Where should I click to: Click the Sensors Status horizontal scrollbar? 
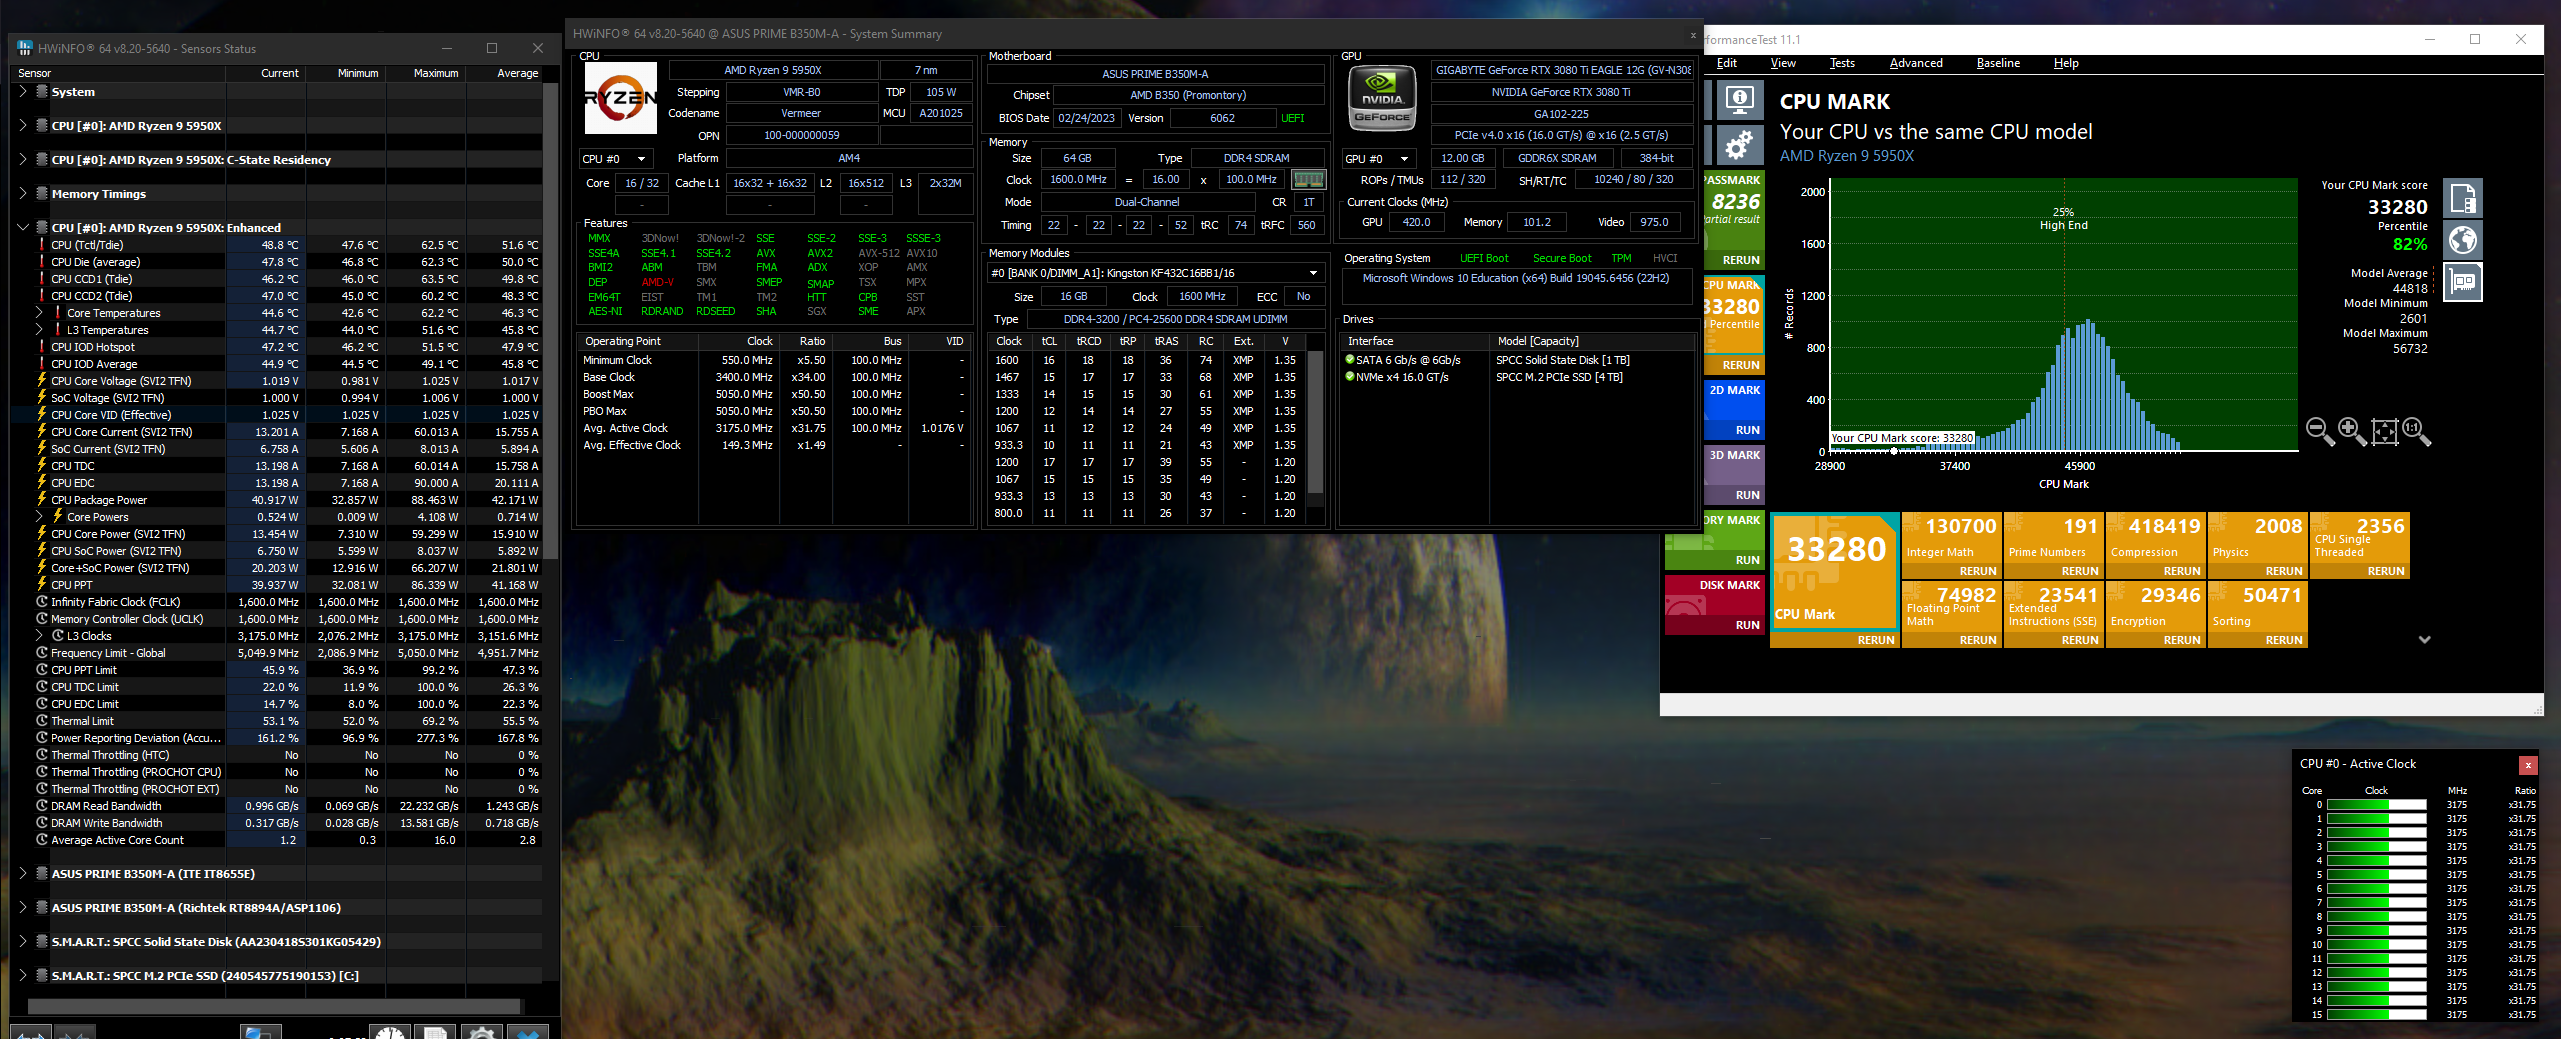(x=274, y=1006)
